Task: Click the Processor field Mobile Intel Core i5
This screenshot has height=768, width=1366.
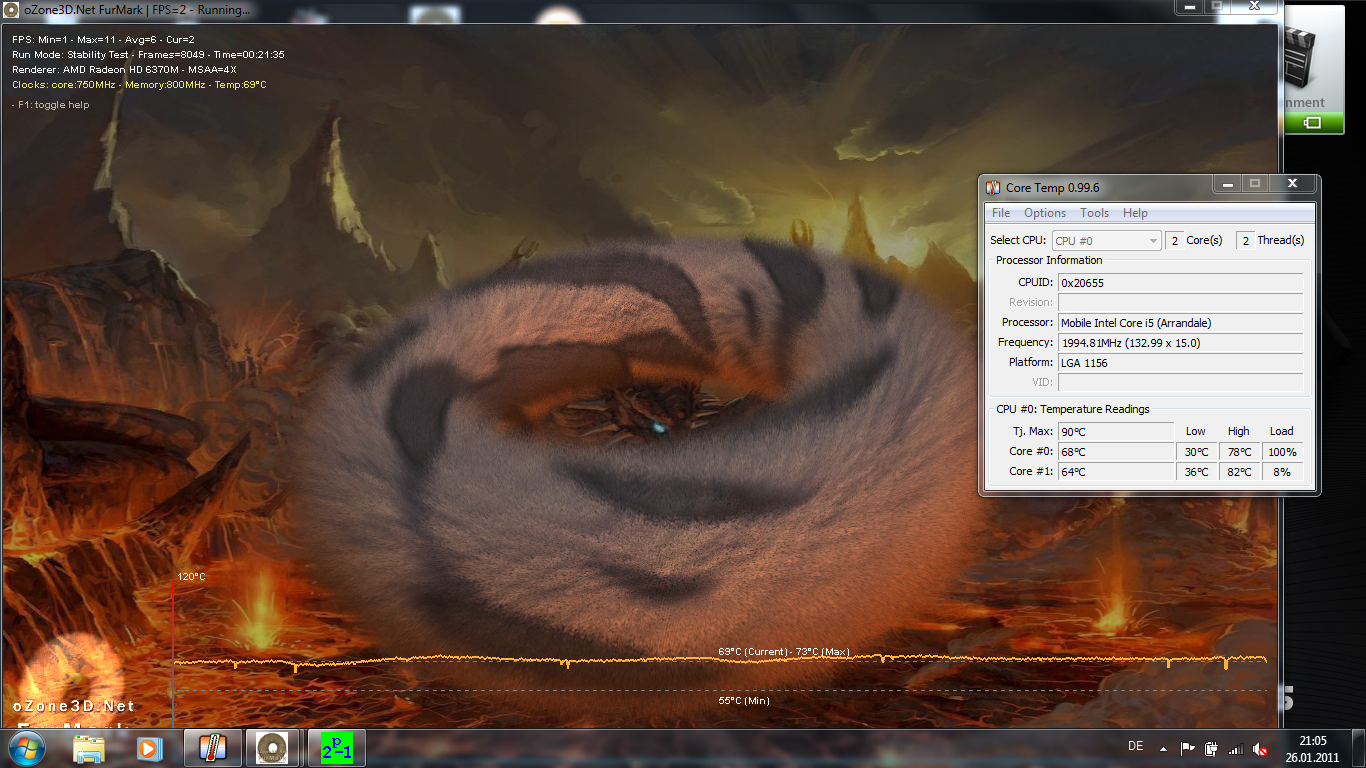Action: click(x=1180, y=323)
